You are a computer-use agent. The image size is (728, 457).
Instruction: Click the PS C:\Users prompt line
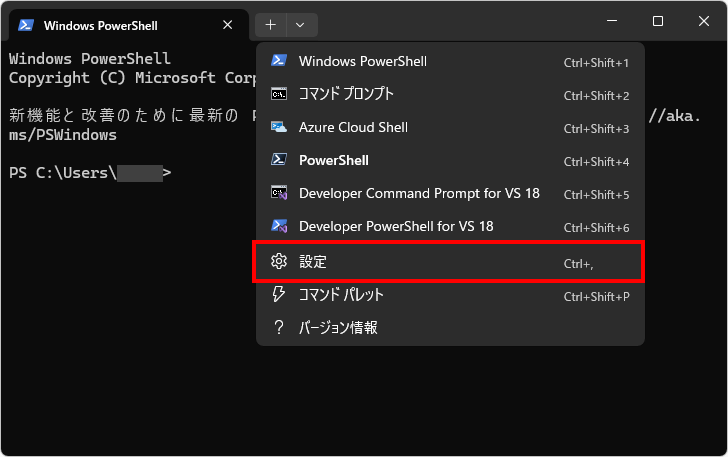[90, 173]
